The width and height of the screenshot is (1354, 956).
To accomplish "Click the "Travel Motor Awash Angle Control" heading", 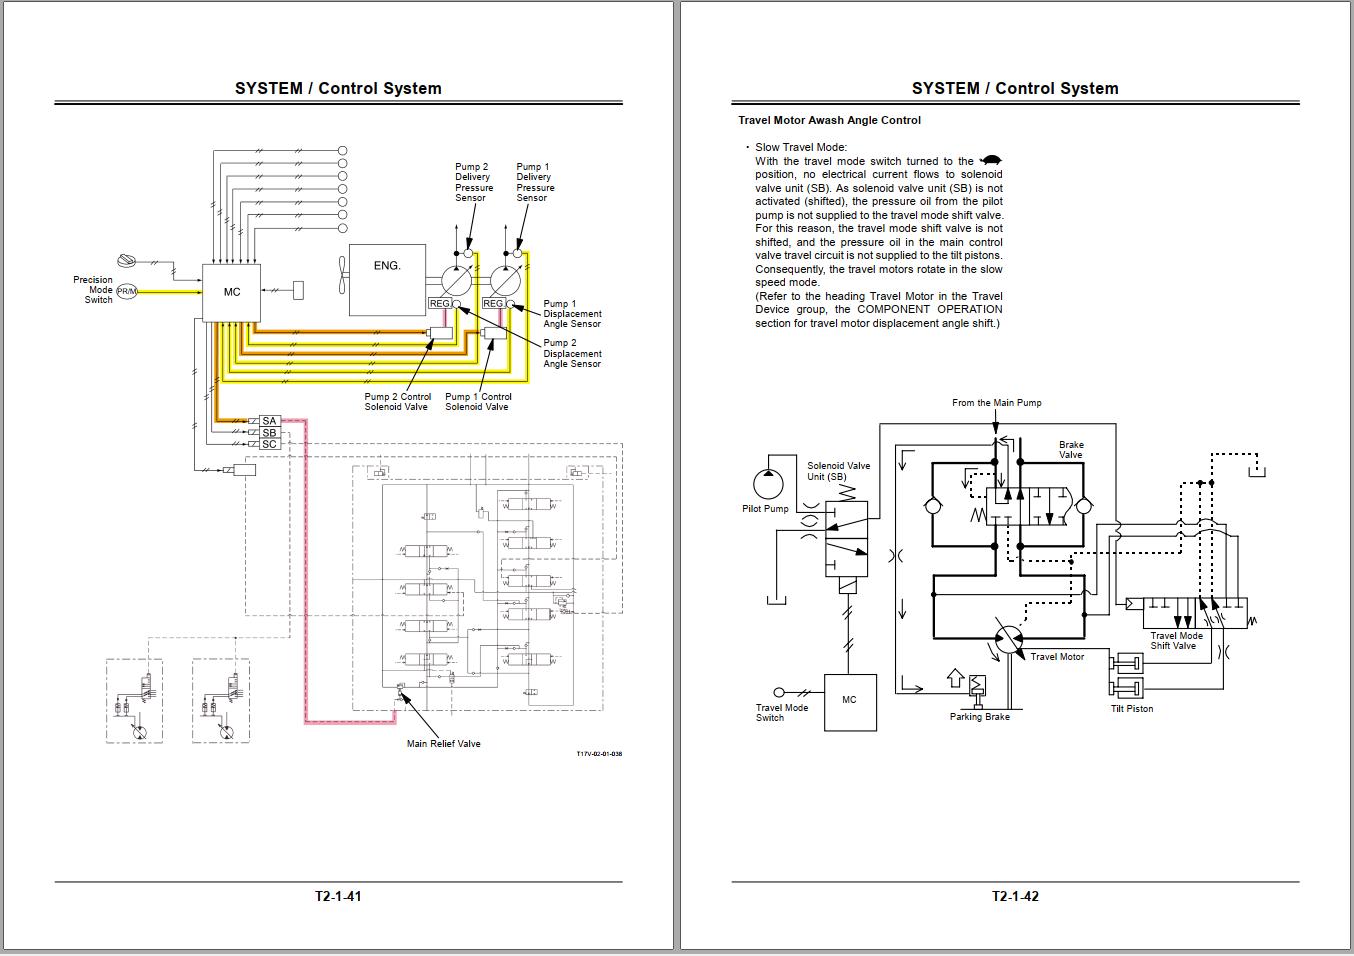I will click(829, 120).
